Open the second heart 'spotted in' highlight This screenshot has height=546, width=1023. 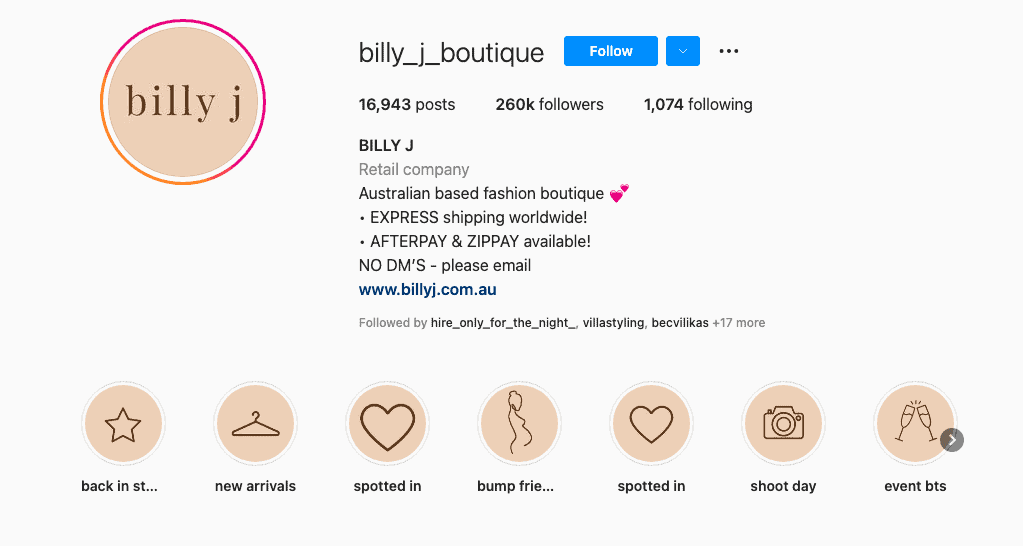pos(651,425)
